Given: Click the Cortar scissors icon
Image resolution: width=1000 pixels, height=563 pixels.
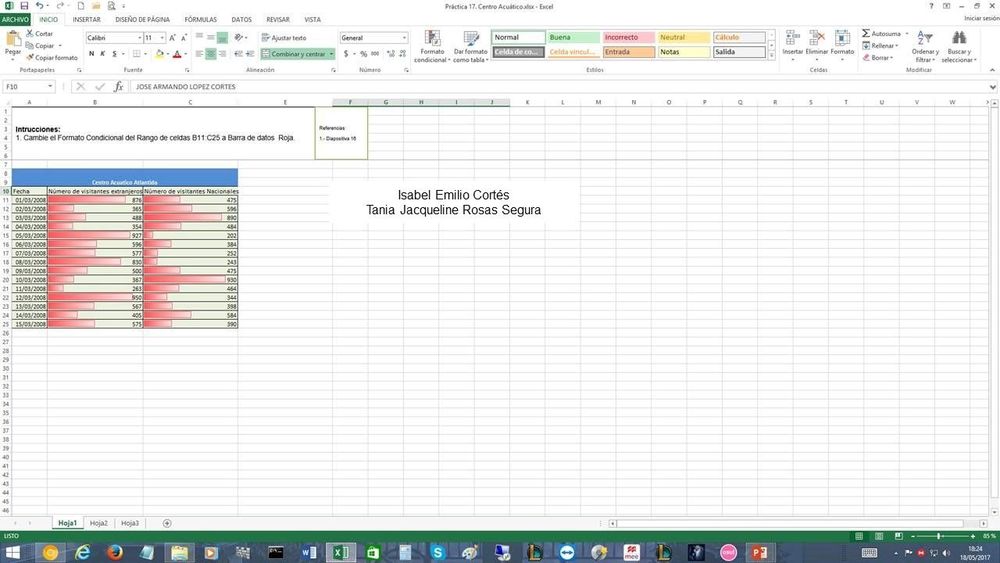Looking at the screenshot, I should click(28, 34).
